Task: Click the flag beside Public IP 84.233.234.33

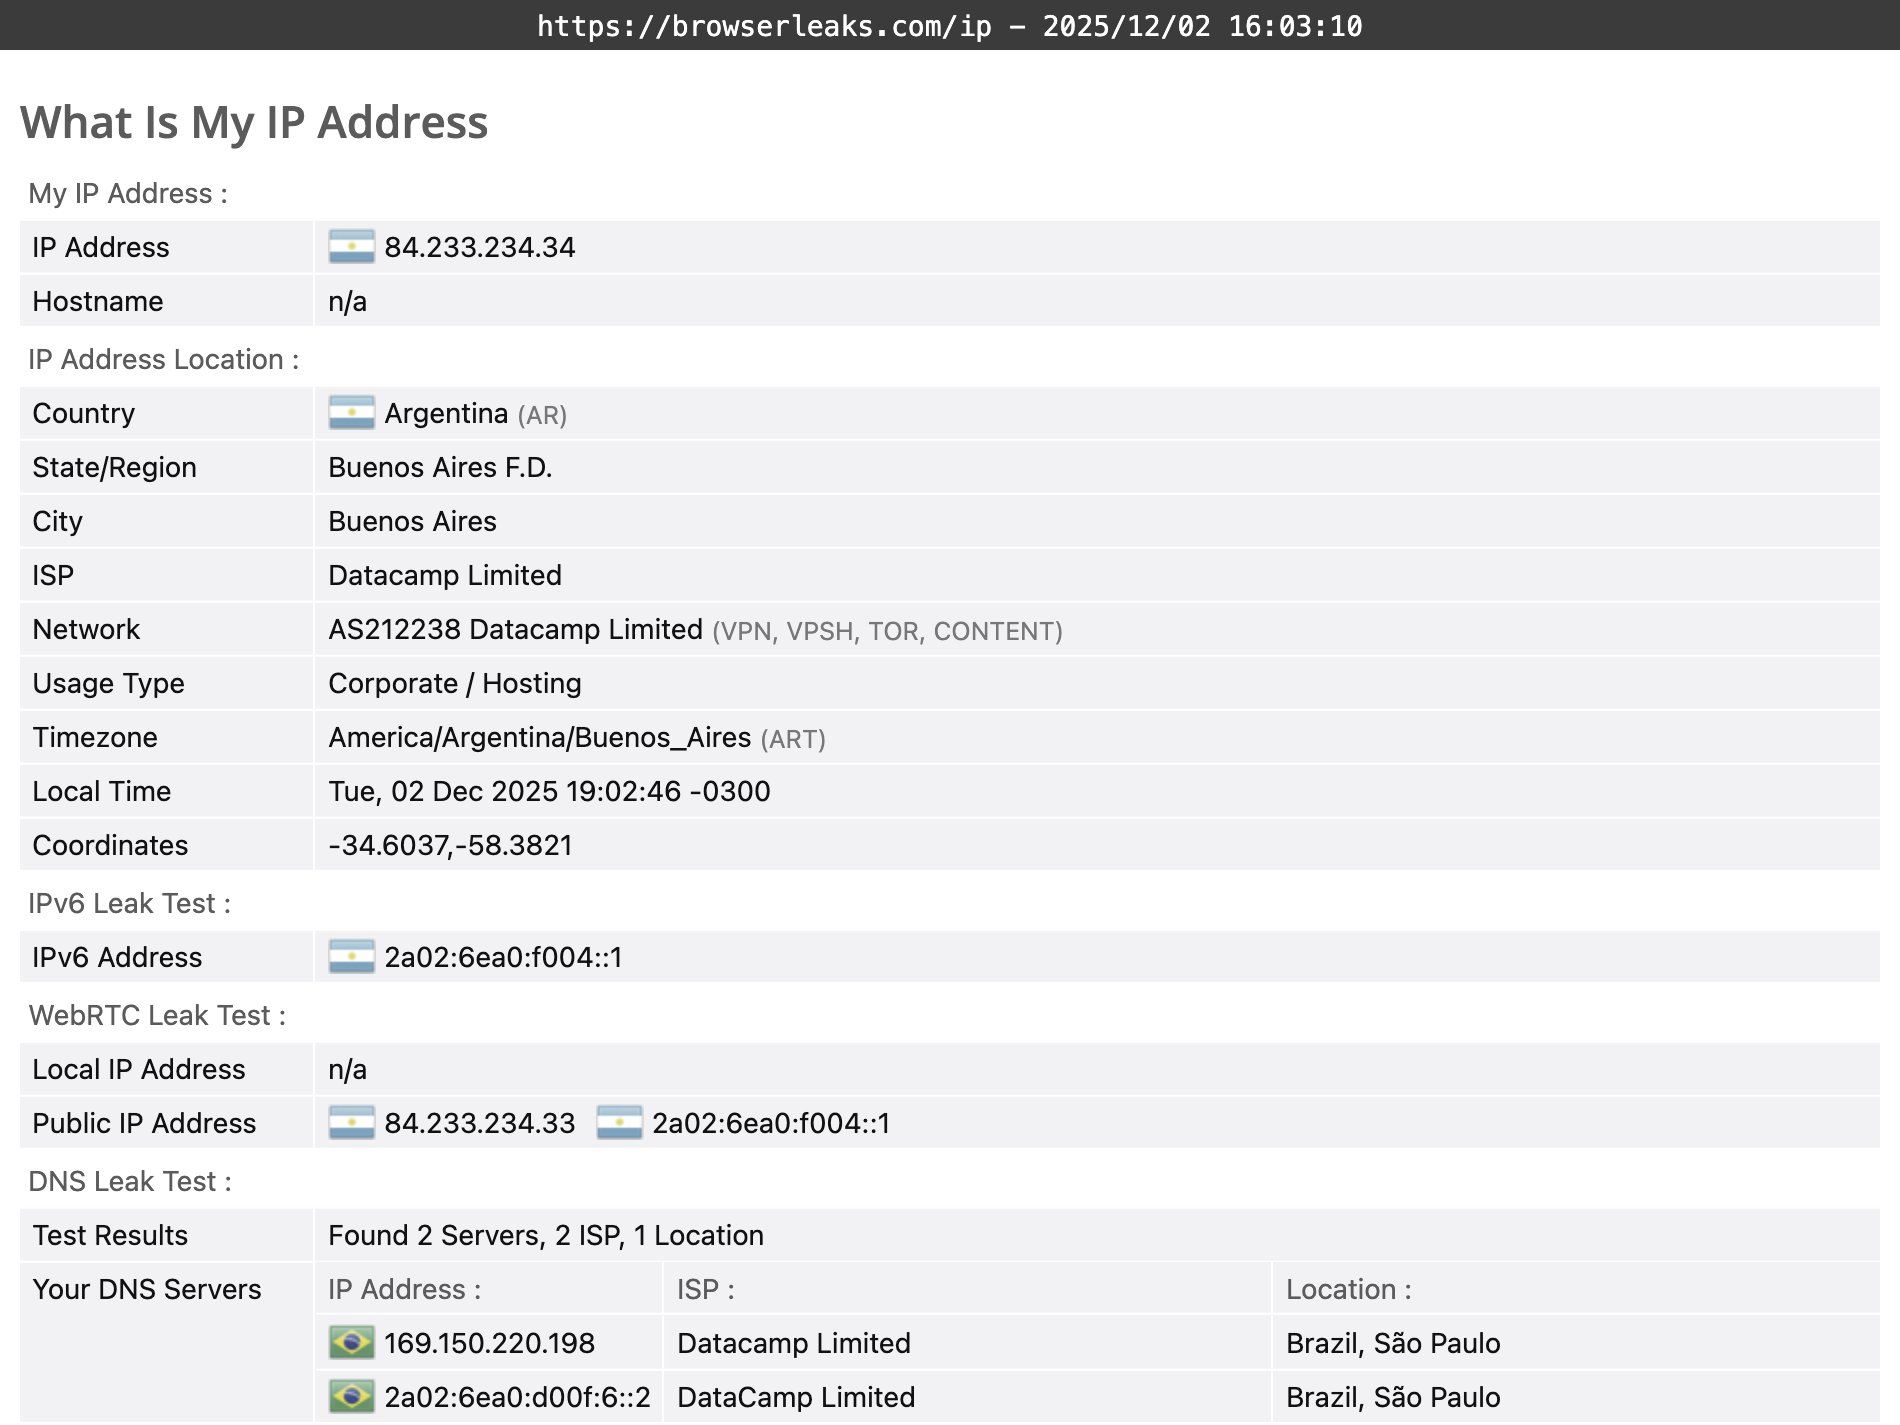Action: (x=351, y=1123)
